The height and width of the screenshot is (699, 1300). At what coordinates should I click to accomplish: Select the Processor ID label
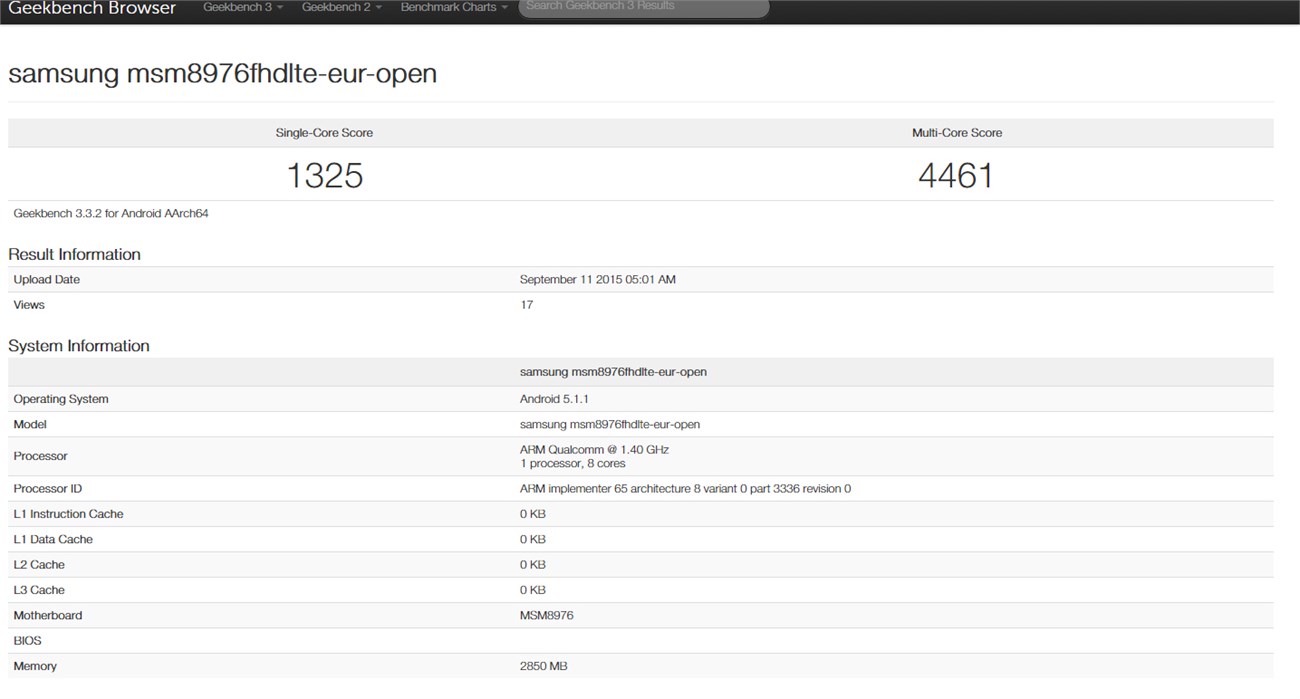(x=48, y=489)
